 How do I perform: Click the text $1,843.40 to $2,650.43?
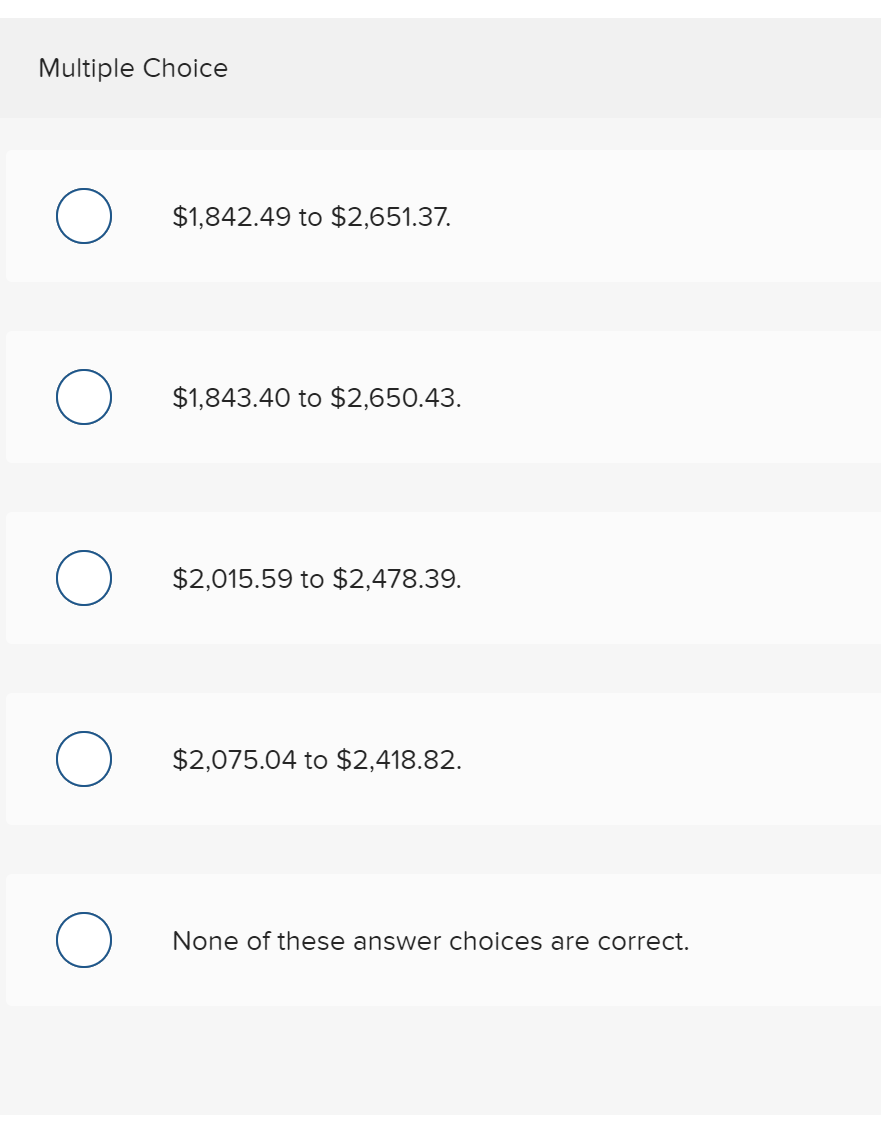point(316,397)
